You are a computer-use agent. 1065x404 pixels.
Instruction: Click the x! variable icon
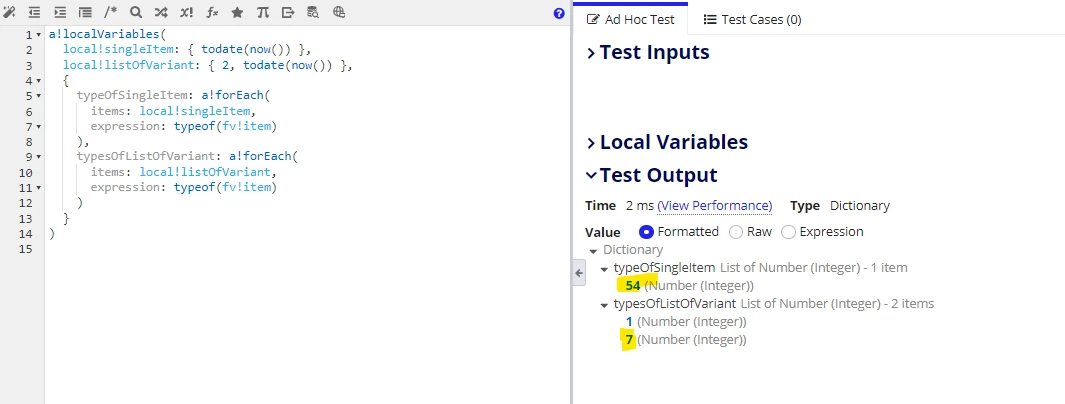point(186,12)
